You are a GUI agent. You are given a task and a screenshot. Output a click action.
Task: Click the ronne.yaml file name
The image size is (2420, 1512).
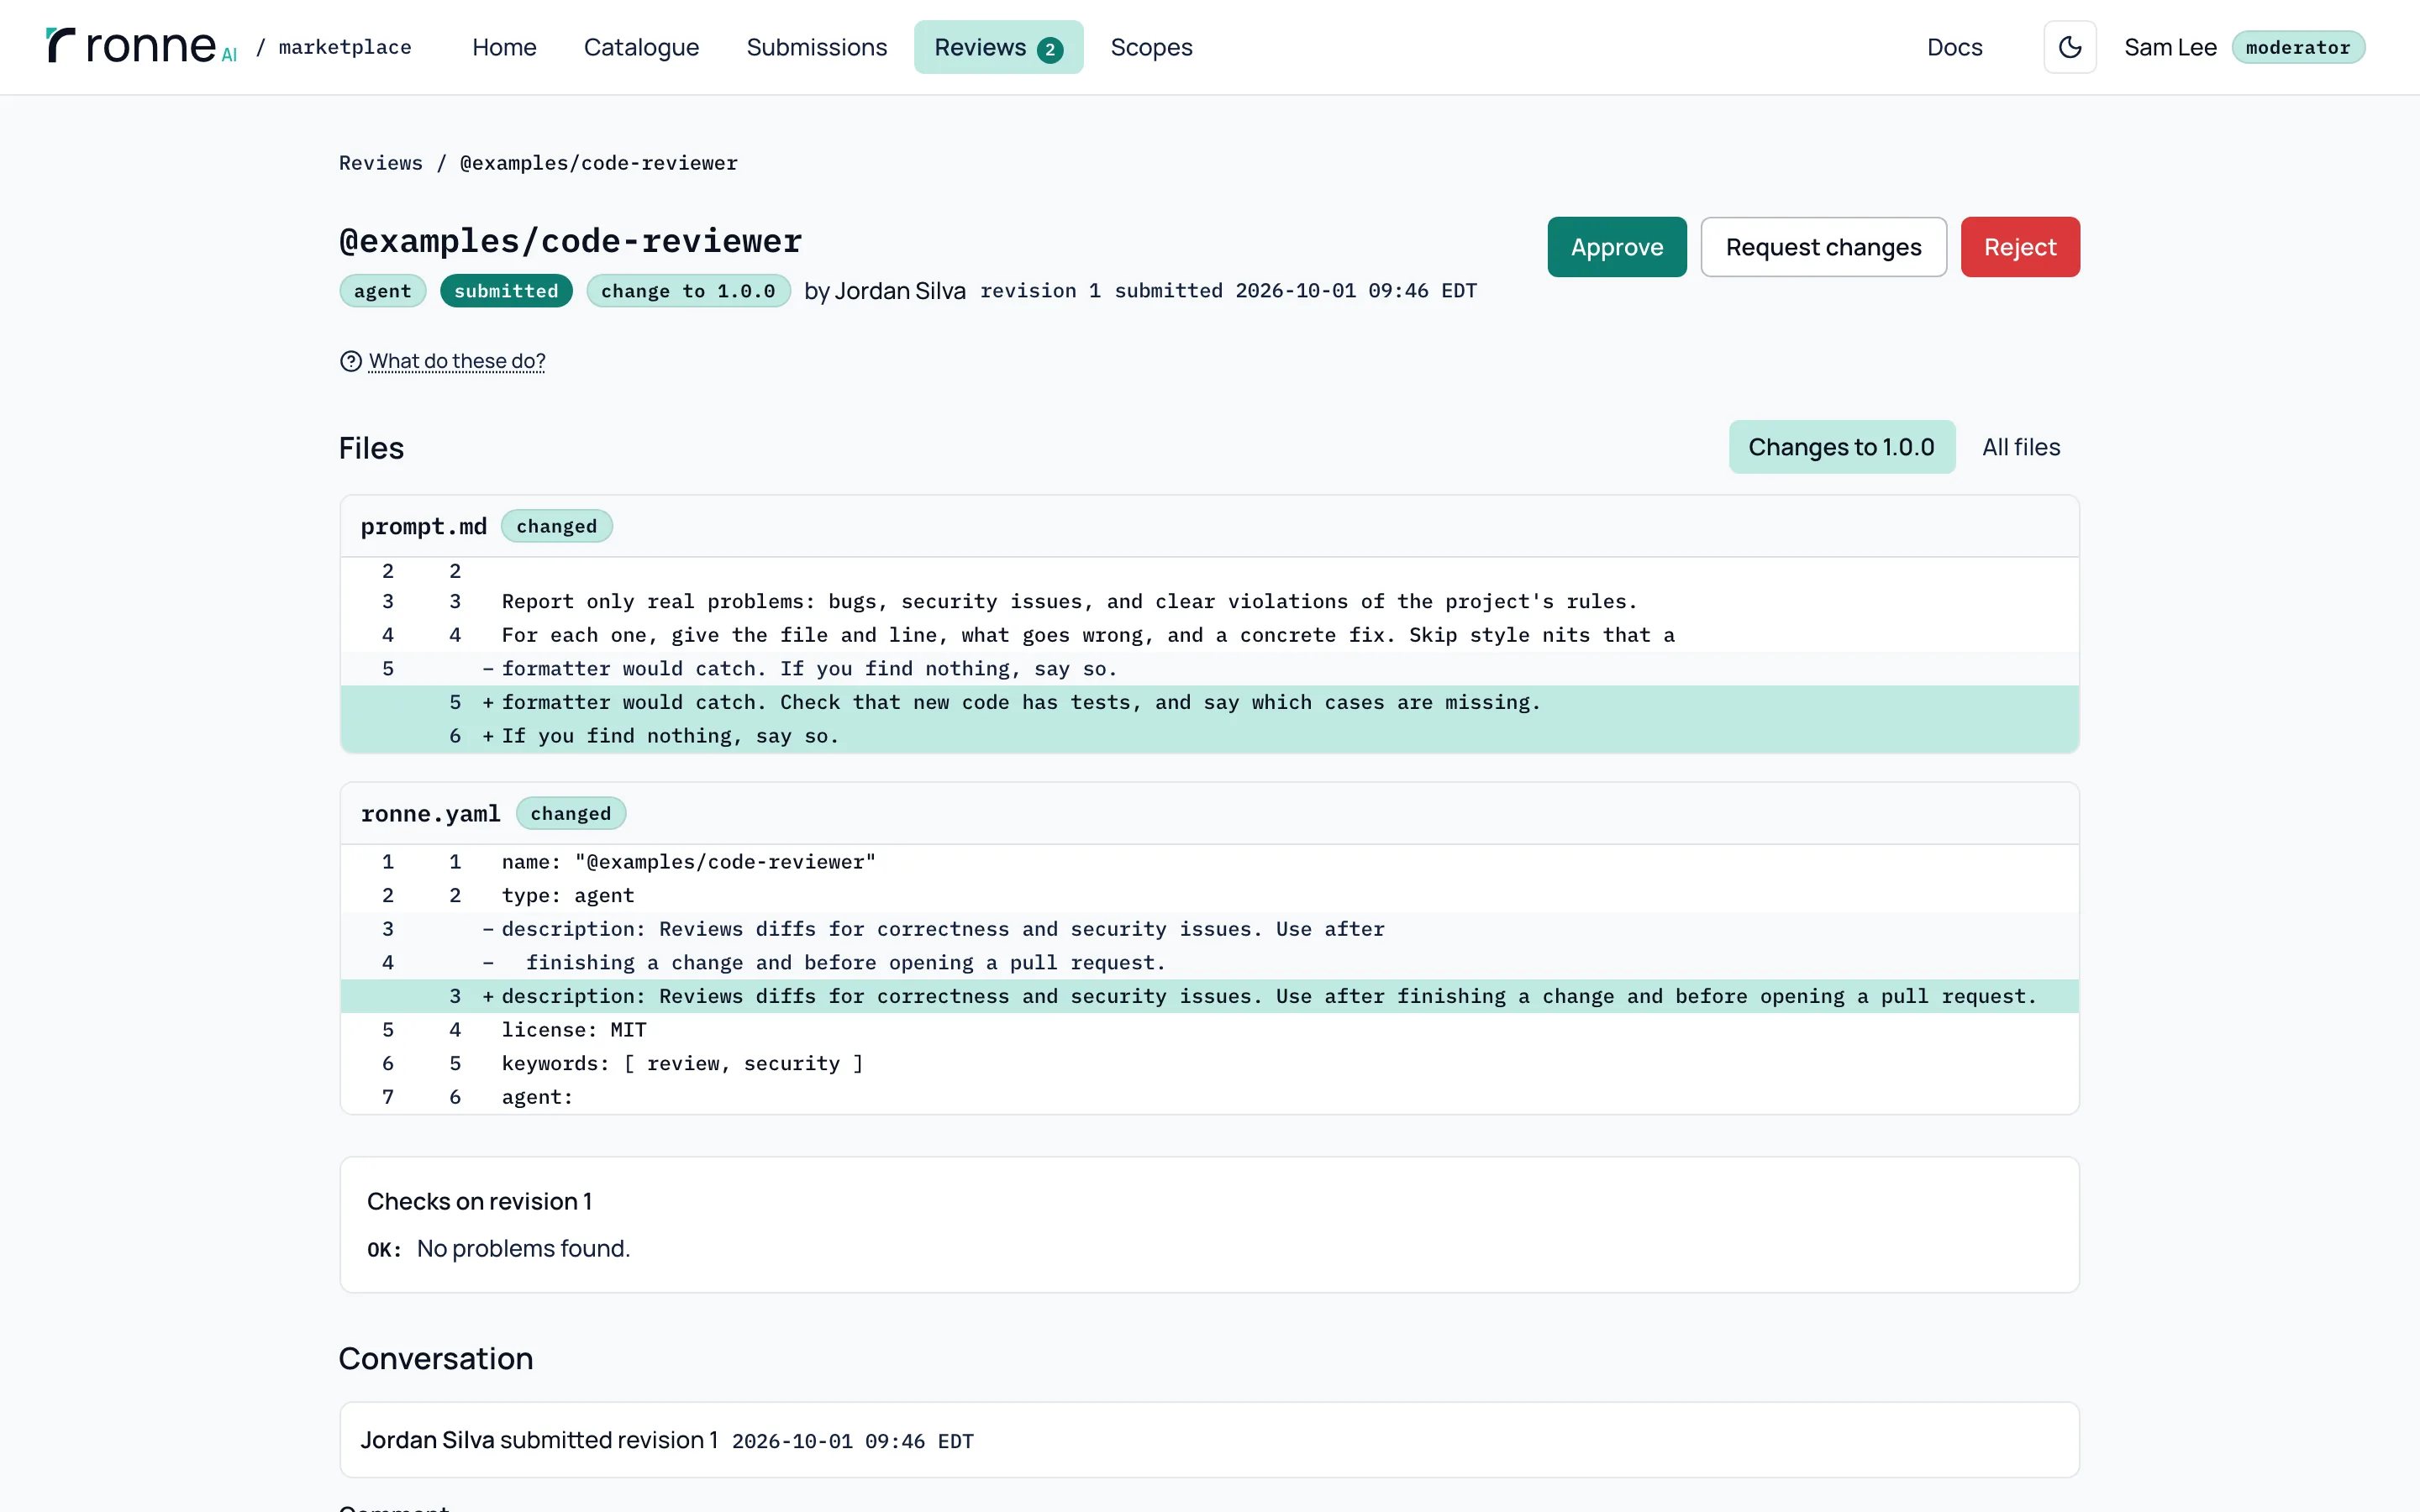click(430, 813)
